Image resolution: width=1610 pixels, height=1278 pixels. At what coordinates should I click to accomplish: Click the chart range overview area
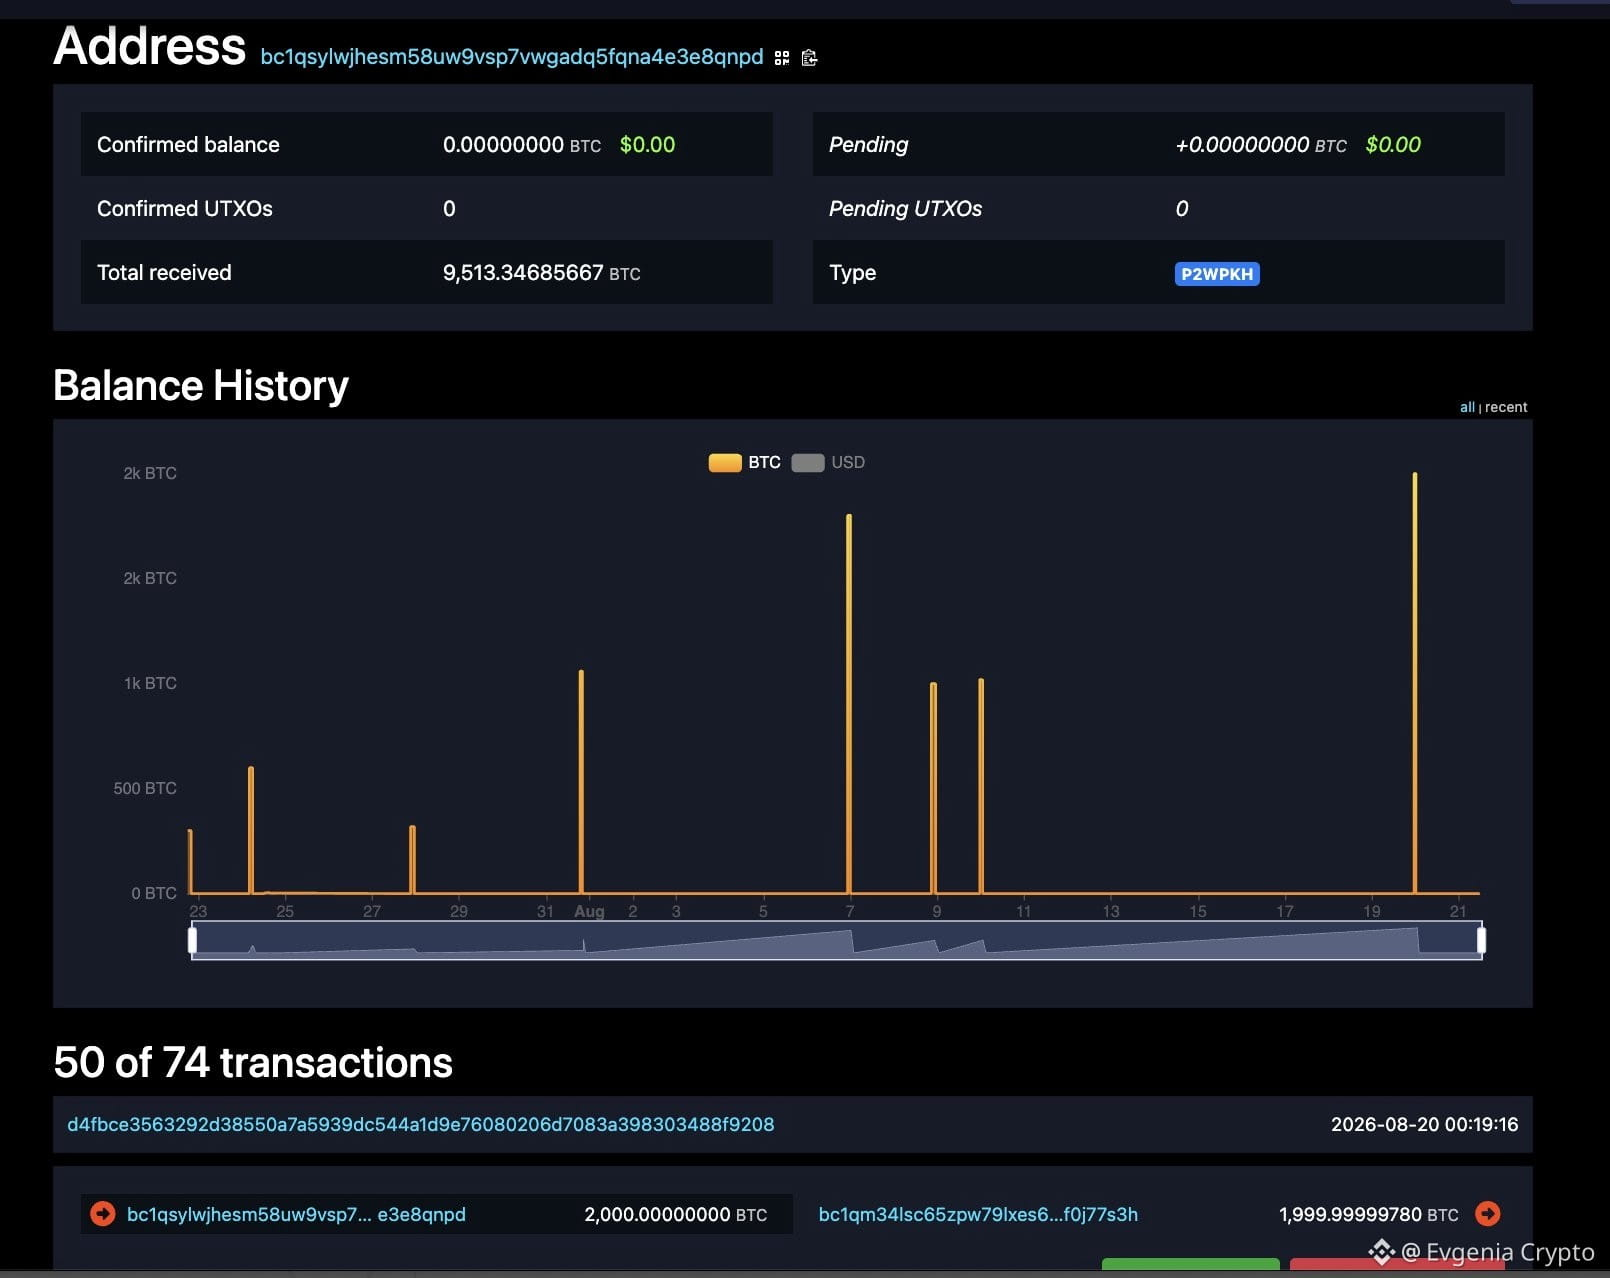(x=837, y=940)
